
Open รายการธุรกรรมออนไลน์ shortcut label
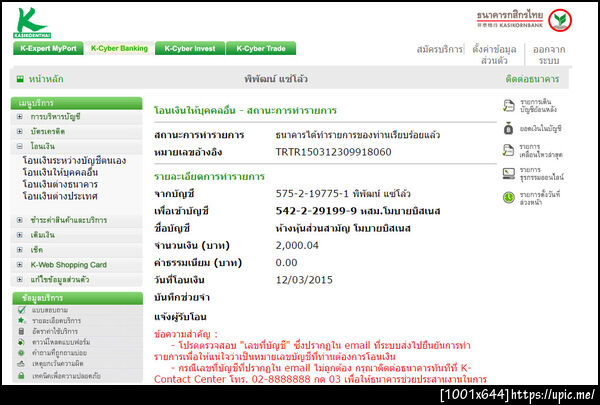coord(541,173)
